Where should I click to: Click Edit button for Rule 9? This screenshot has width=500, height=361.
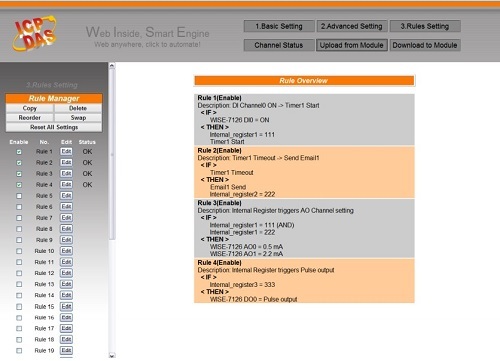[66, 240]
